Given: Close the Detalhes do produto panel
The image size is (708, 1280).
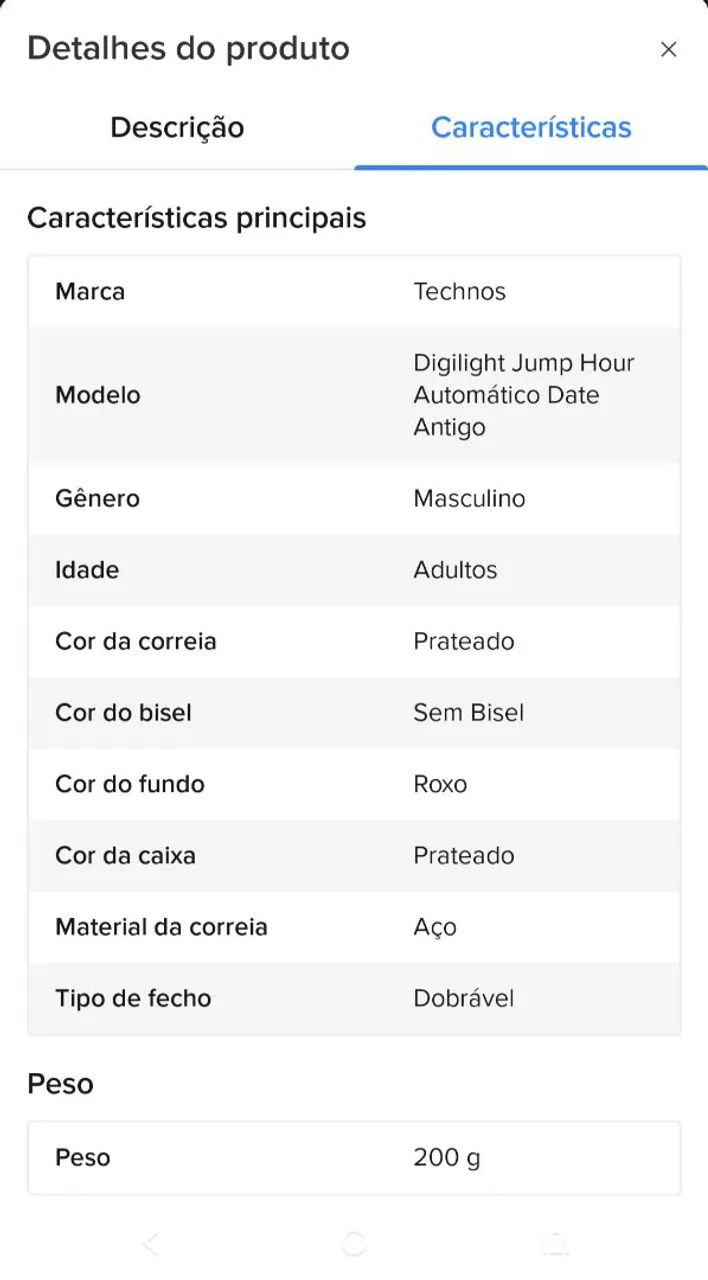Looking at the screenshot, I should 669,49.
